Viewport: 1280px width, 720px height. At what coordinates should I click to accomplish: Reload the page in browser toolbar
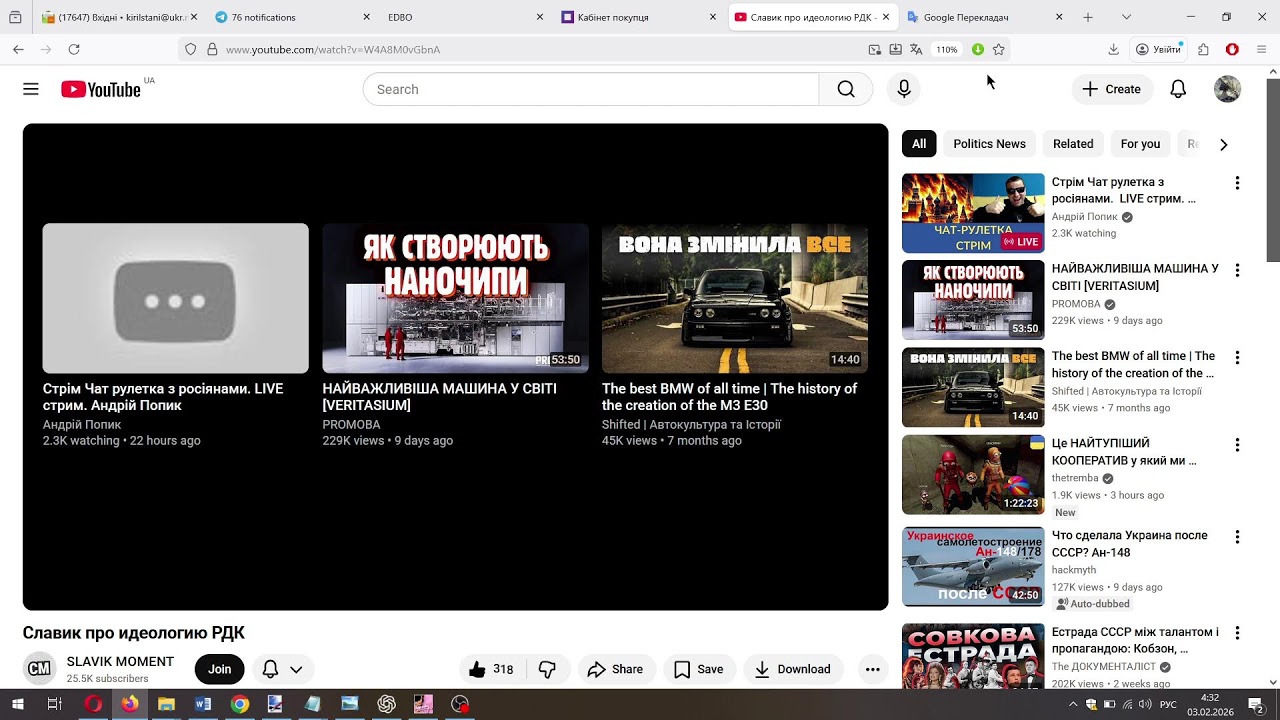click(74, 49)
